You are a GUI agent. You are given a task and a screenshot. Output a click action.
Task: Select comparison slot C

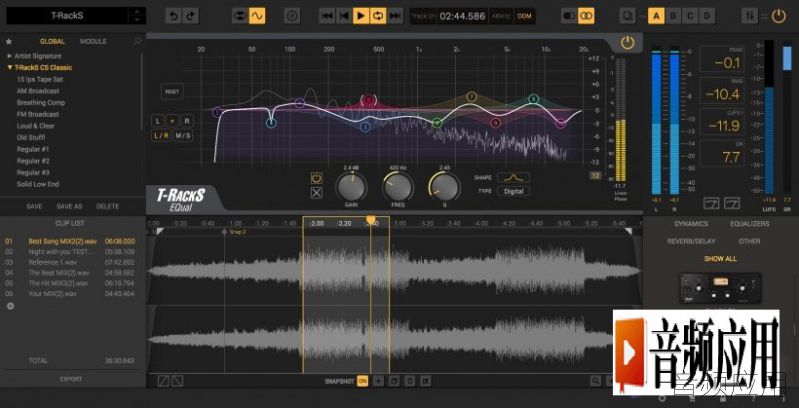pyautogui.click(x=690, y=16)
